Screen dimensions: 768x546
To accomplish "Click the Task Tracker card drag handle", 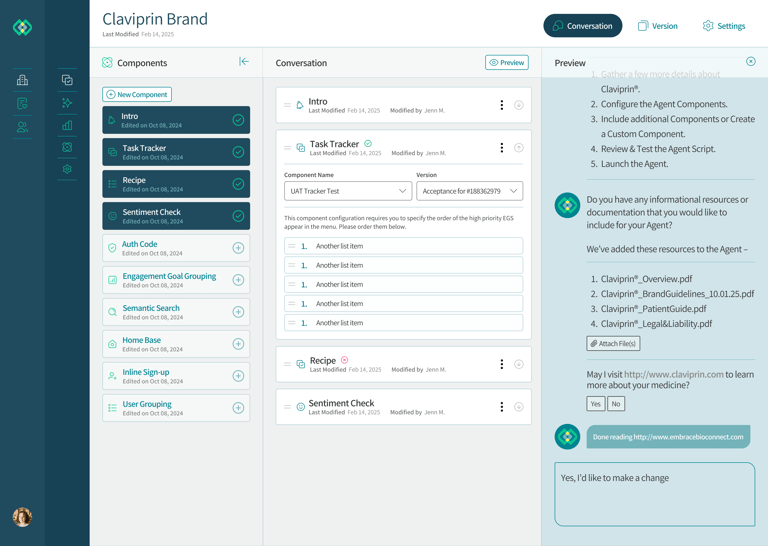I will pyautogui.click(x=288, y=147).
